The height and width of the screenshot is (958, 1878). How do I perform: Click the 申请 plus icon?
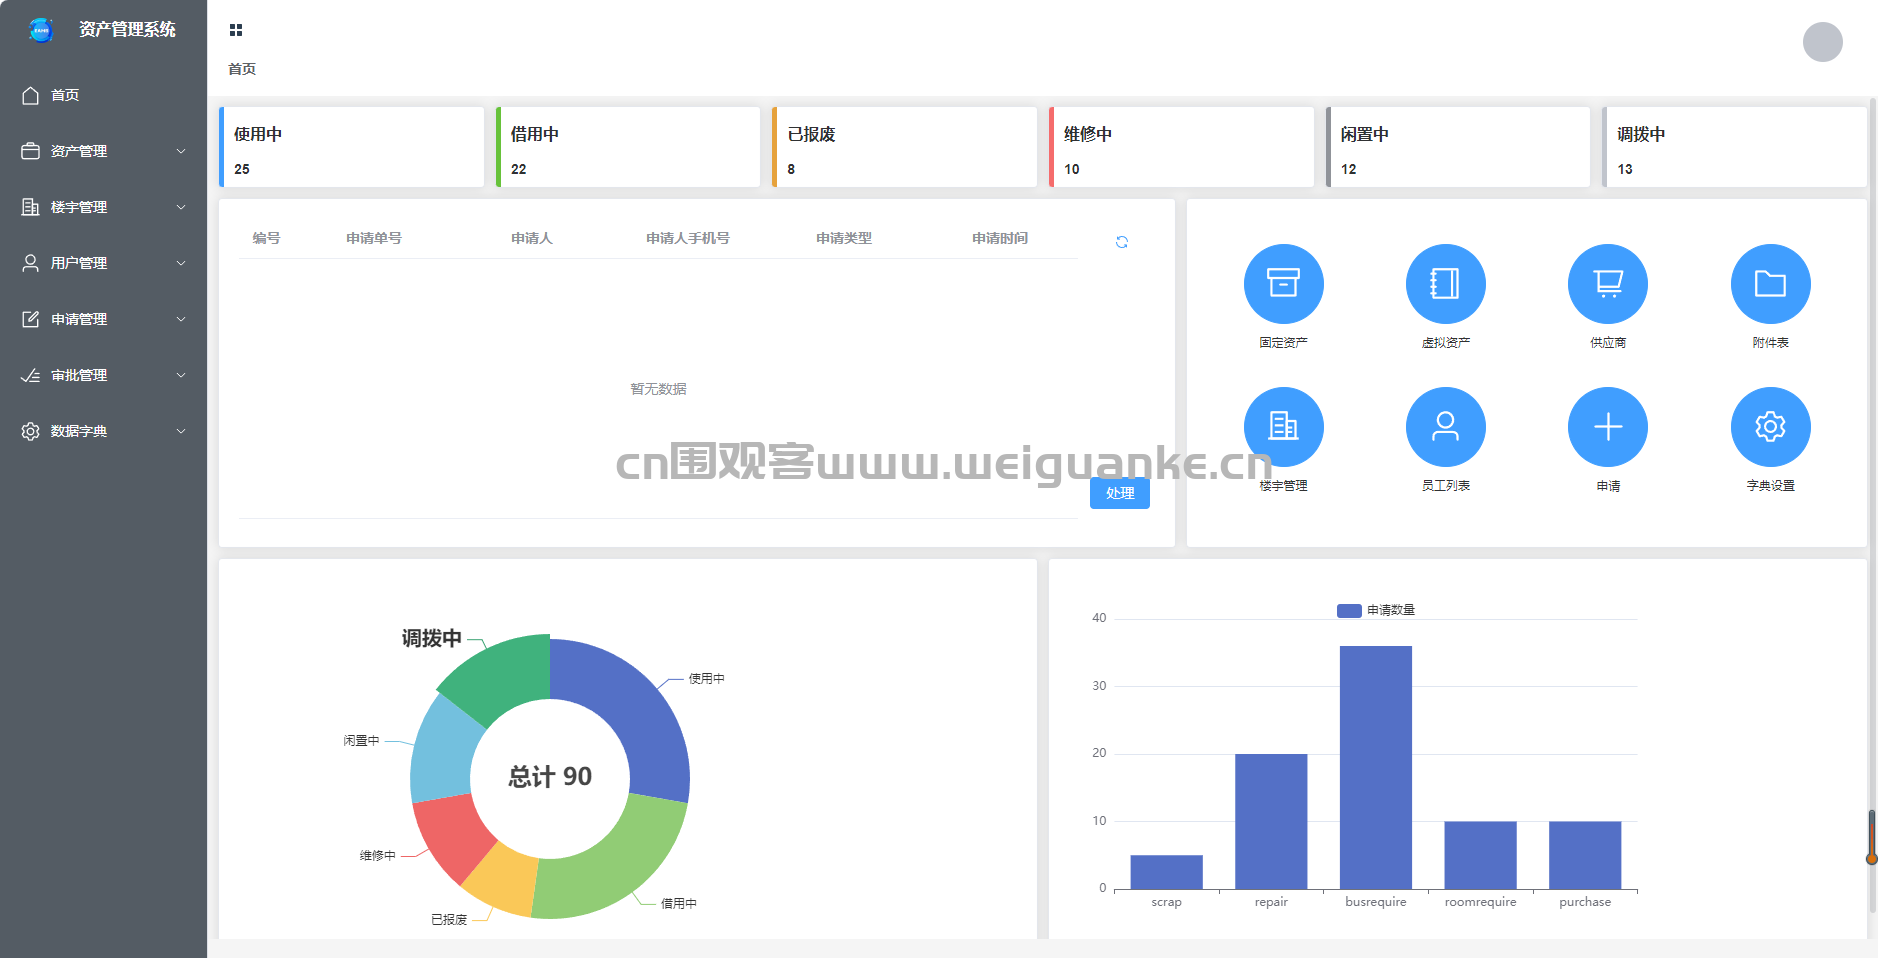click(1607, 427)
